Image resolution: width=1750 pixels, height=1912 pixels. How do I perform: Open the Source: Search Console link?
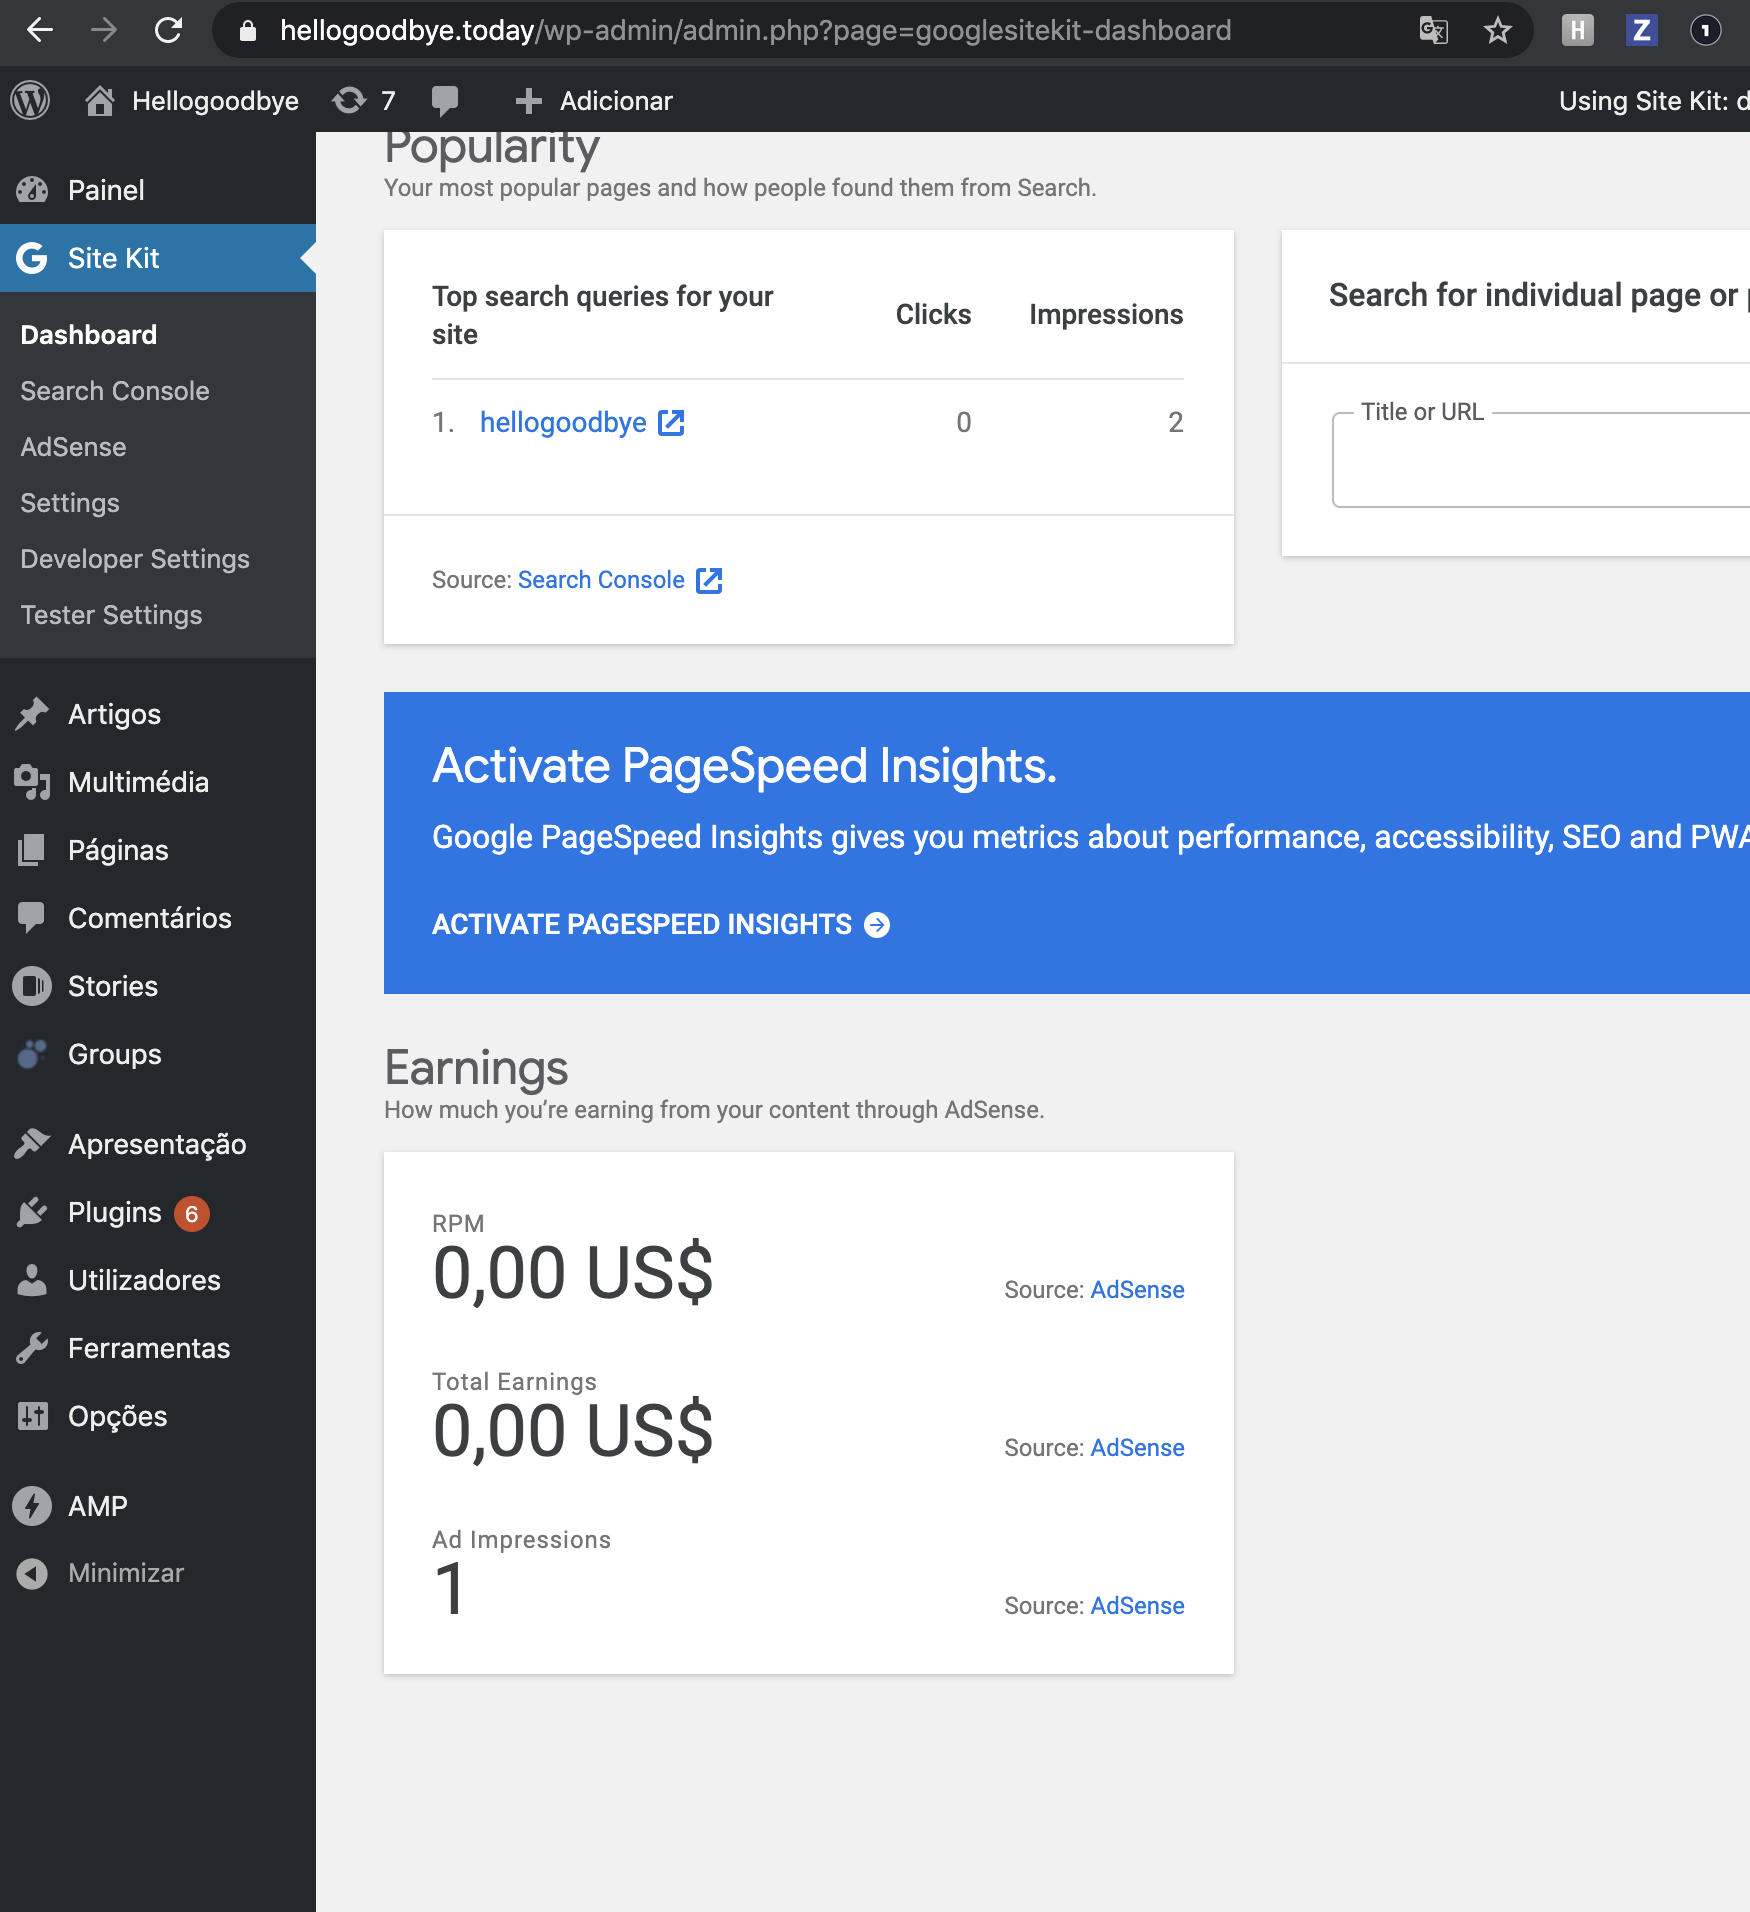[601, 579]
